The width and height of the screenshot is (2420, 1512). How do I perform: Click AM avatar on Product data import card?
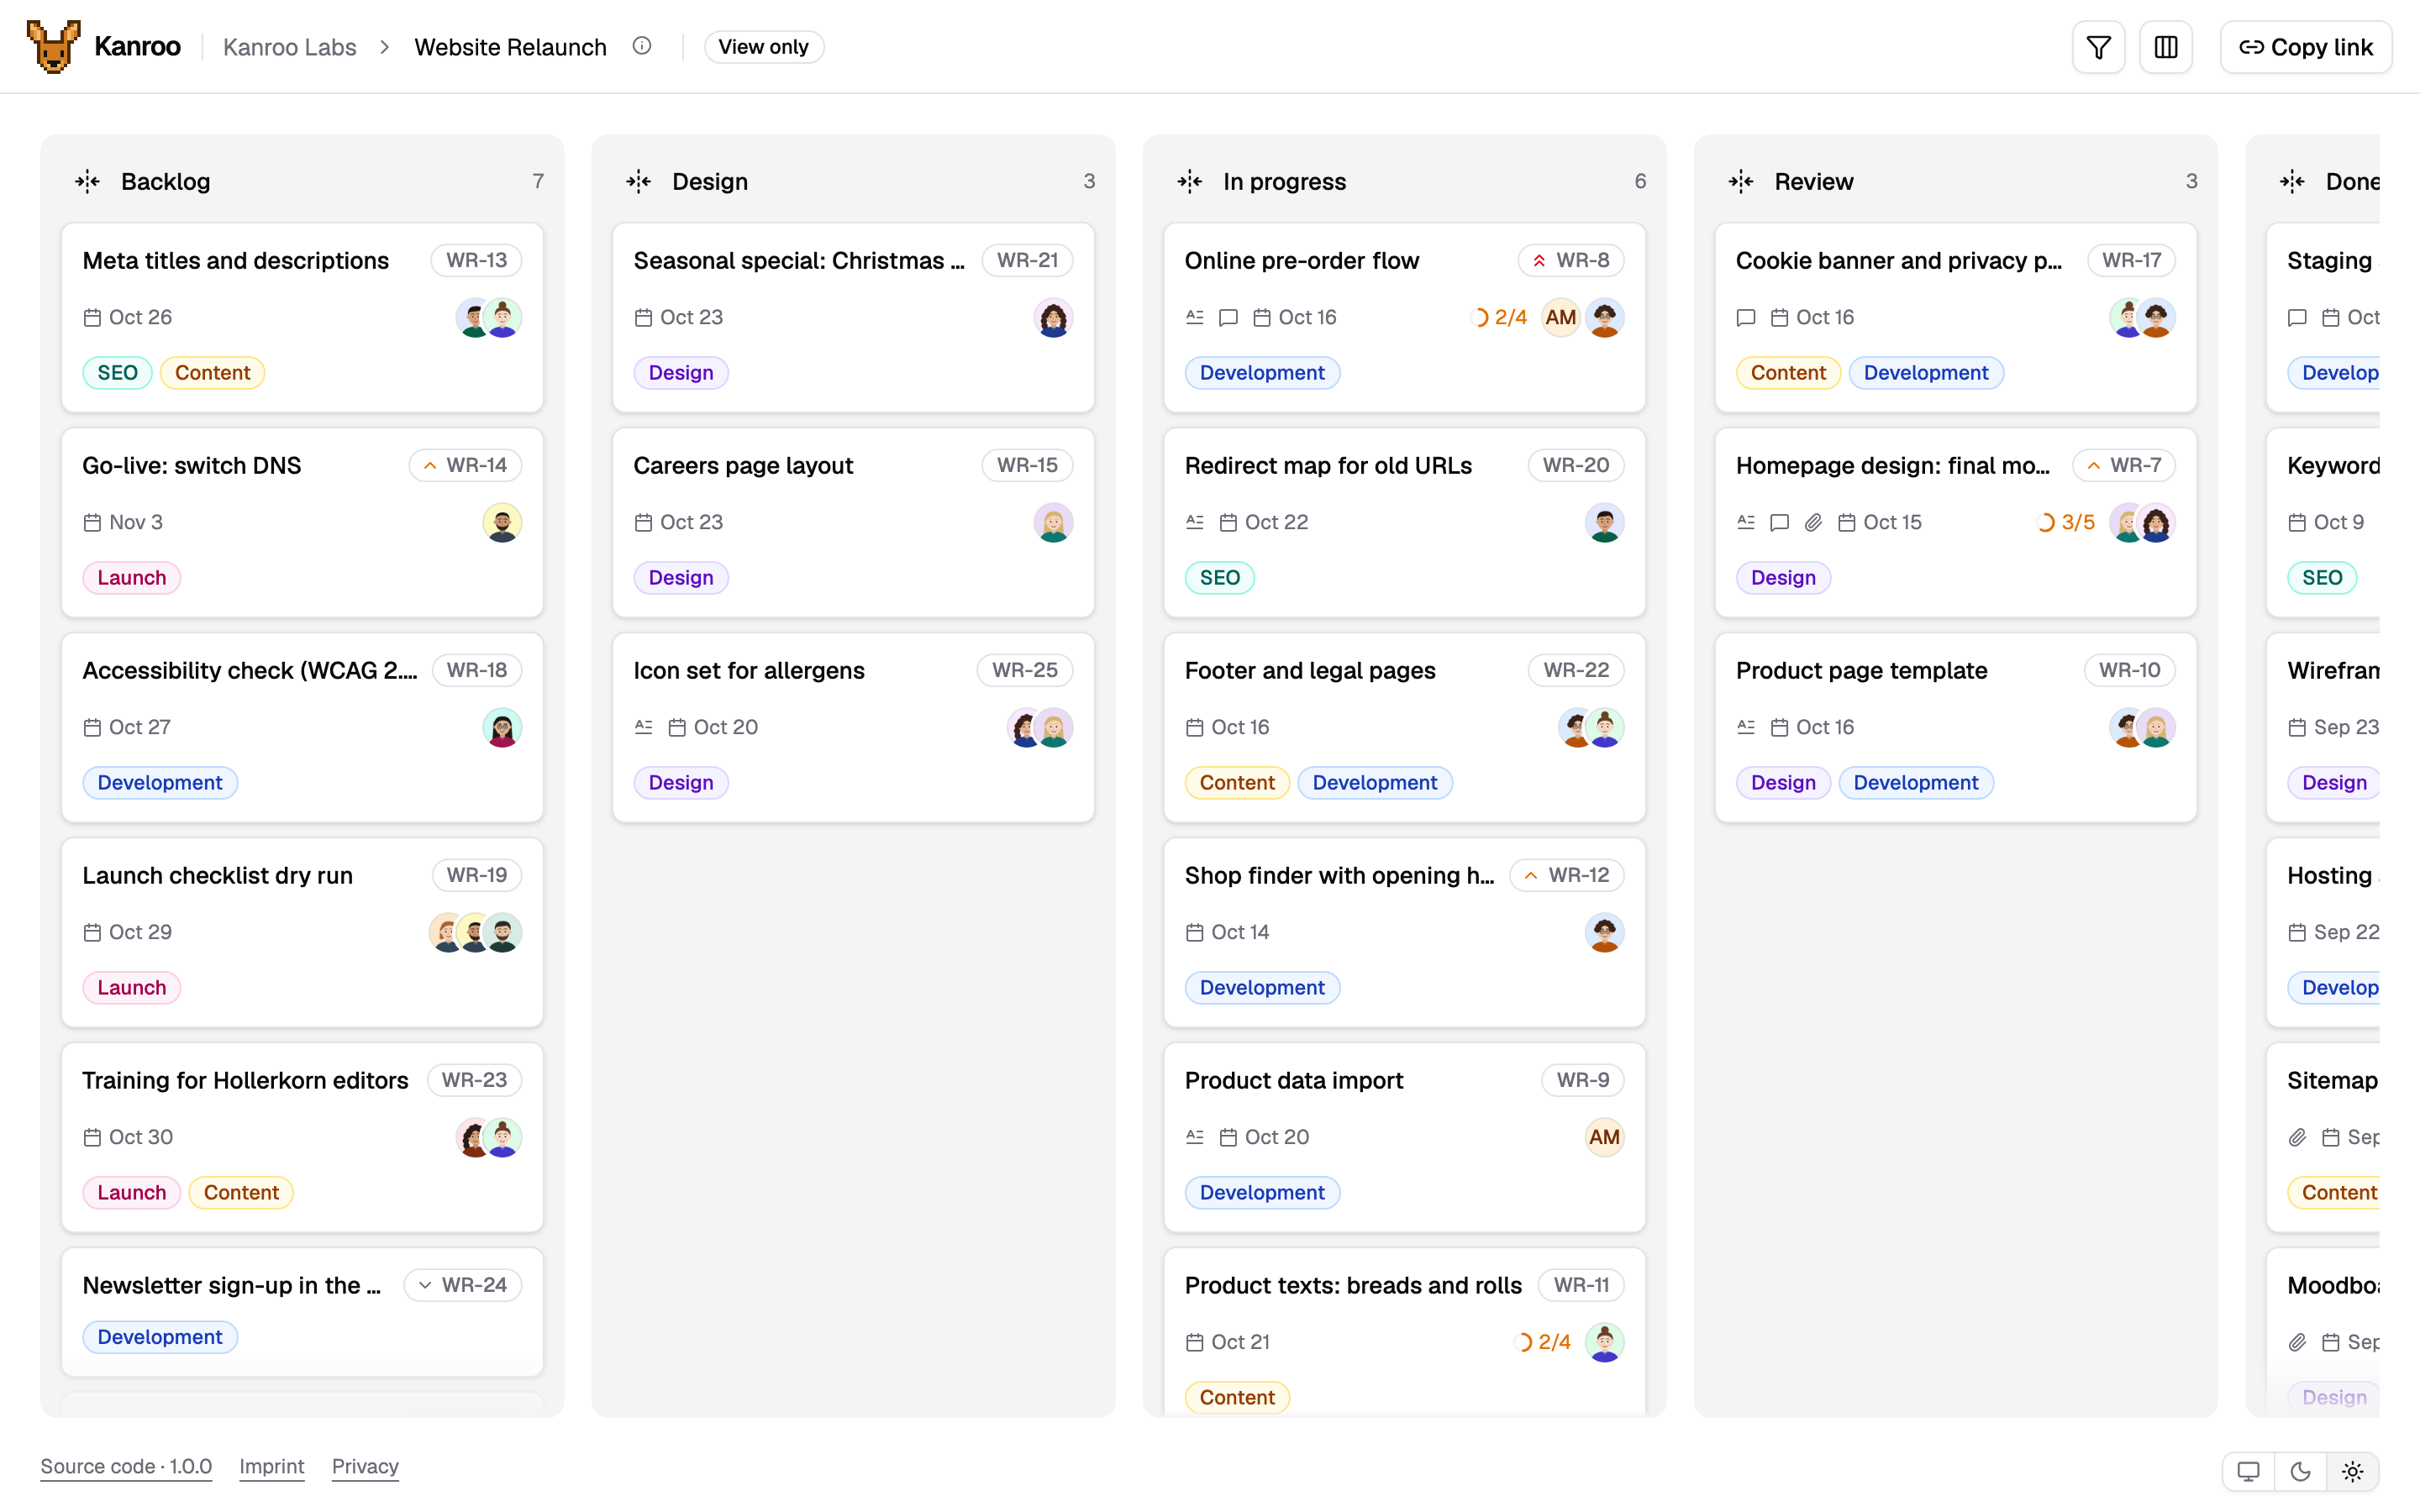click(x=1604, y=1137)
